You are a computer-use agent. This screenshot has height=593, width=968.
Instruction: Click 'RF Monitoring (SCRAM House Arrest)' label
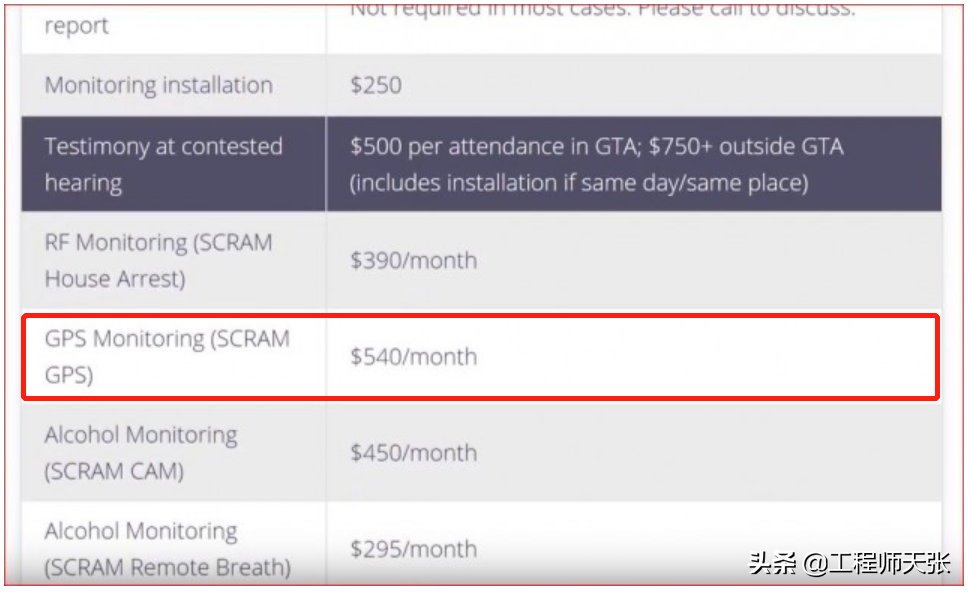(158, 260)
